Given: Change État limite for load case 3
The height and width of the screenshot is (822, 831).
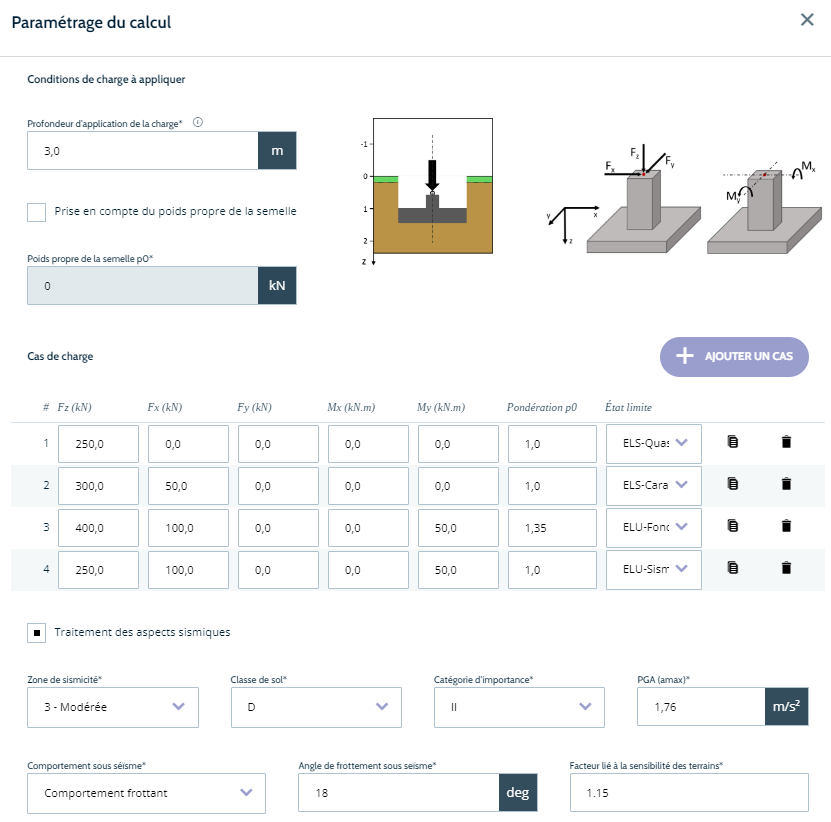Looking at the screenshot, I should (x=653, y=527).
